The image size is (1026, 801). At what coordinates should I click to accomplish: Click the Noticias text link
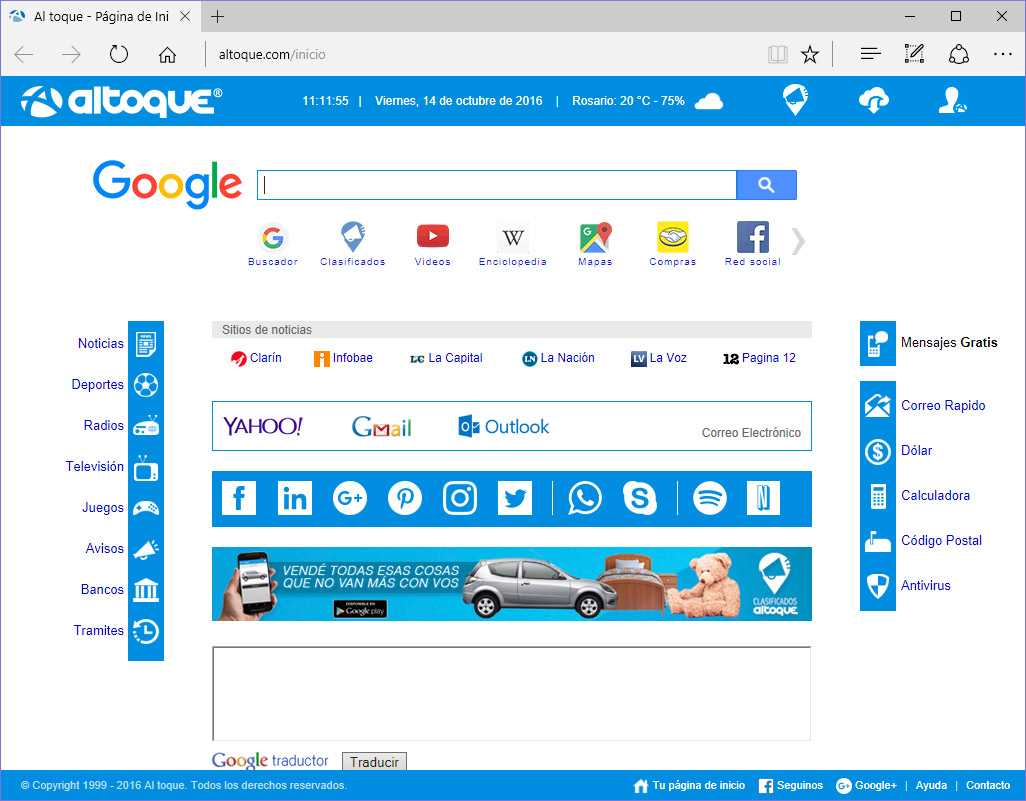coord(101,344)
